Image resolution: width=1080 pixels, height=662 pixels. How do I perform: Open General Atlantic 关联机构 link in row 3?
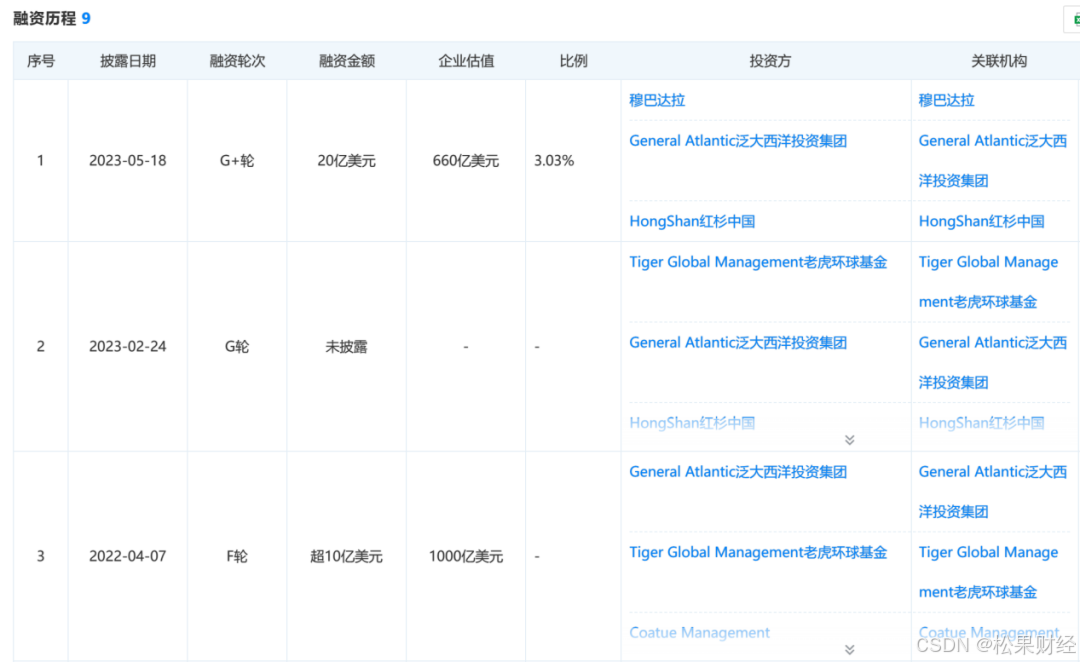993,491
